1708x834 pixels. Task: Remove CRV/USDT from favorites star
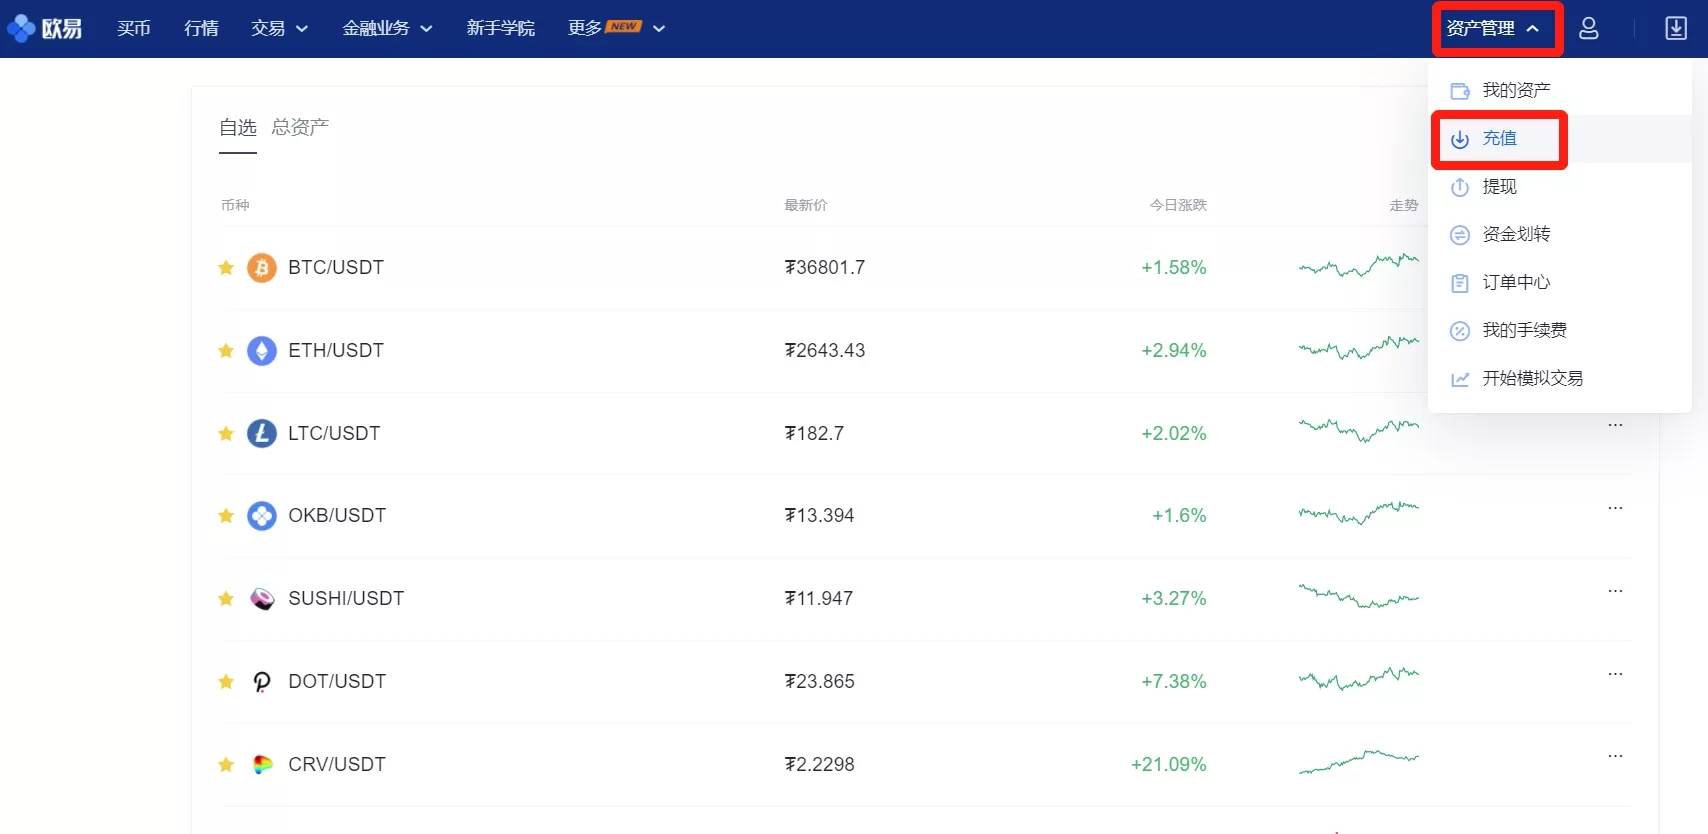226,765
